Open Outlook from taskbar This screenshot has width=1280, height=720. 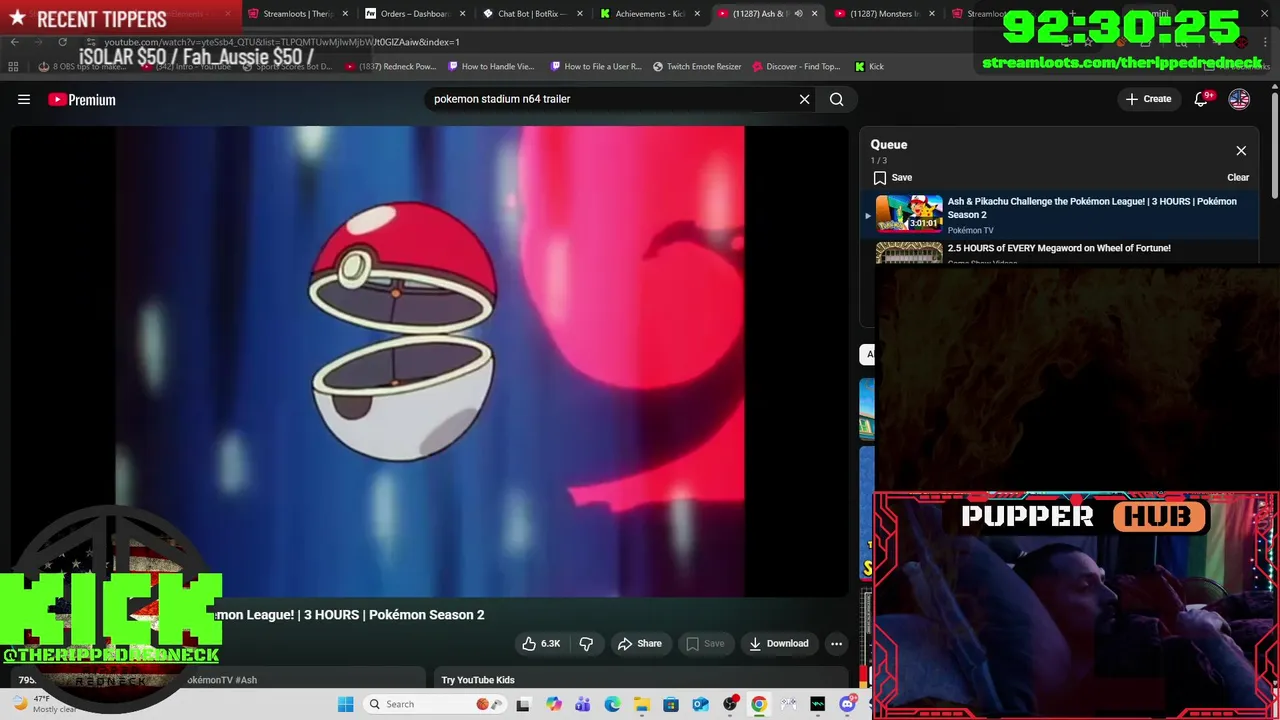coord(701,704)
